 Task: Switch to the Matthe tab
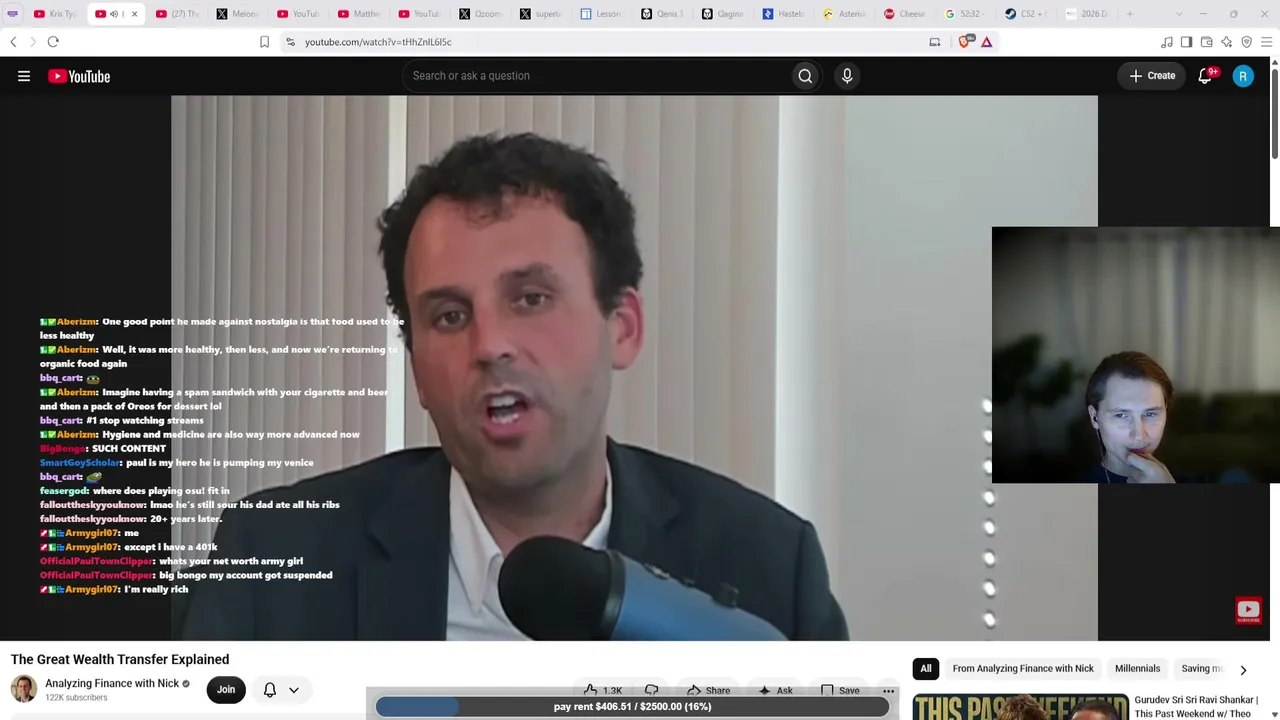tap(360, 14)
